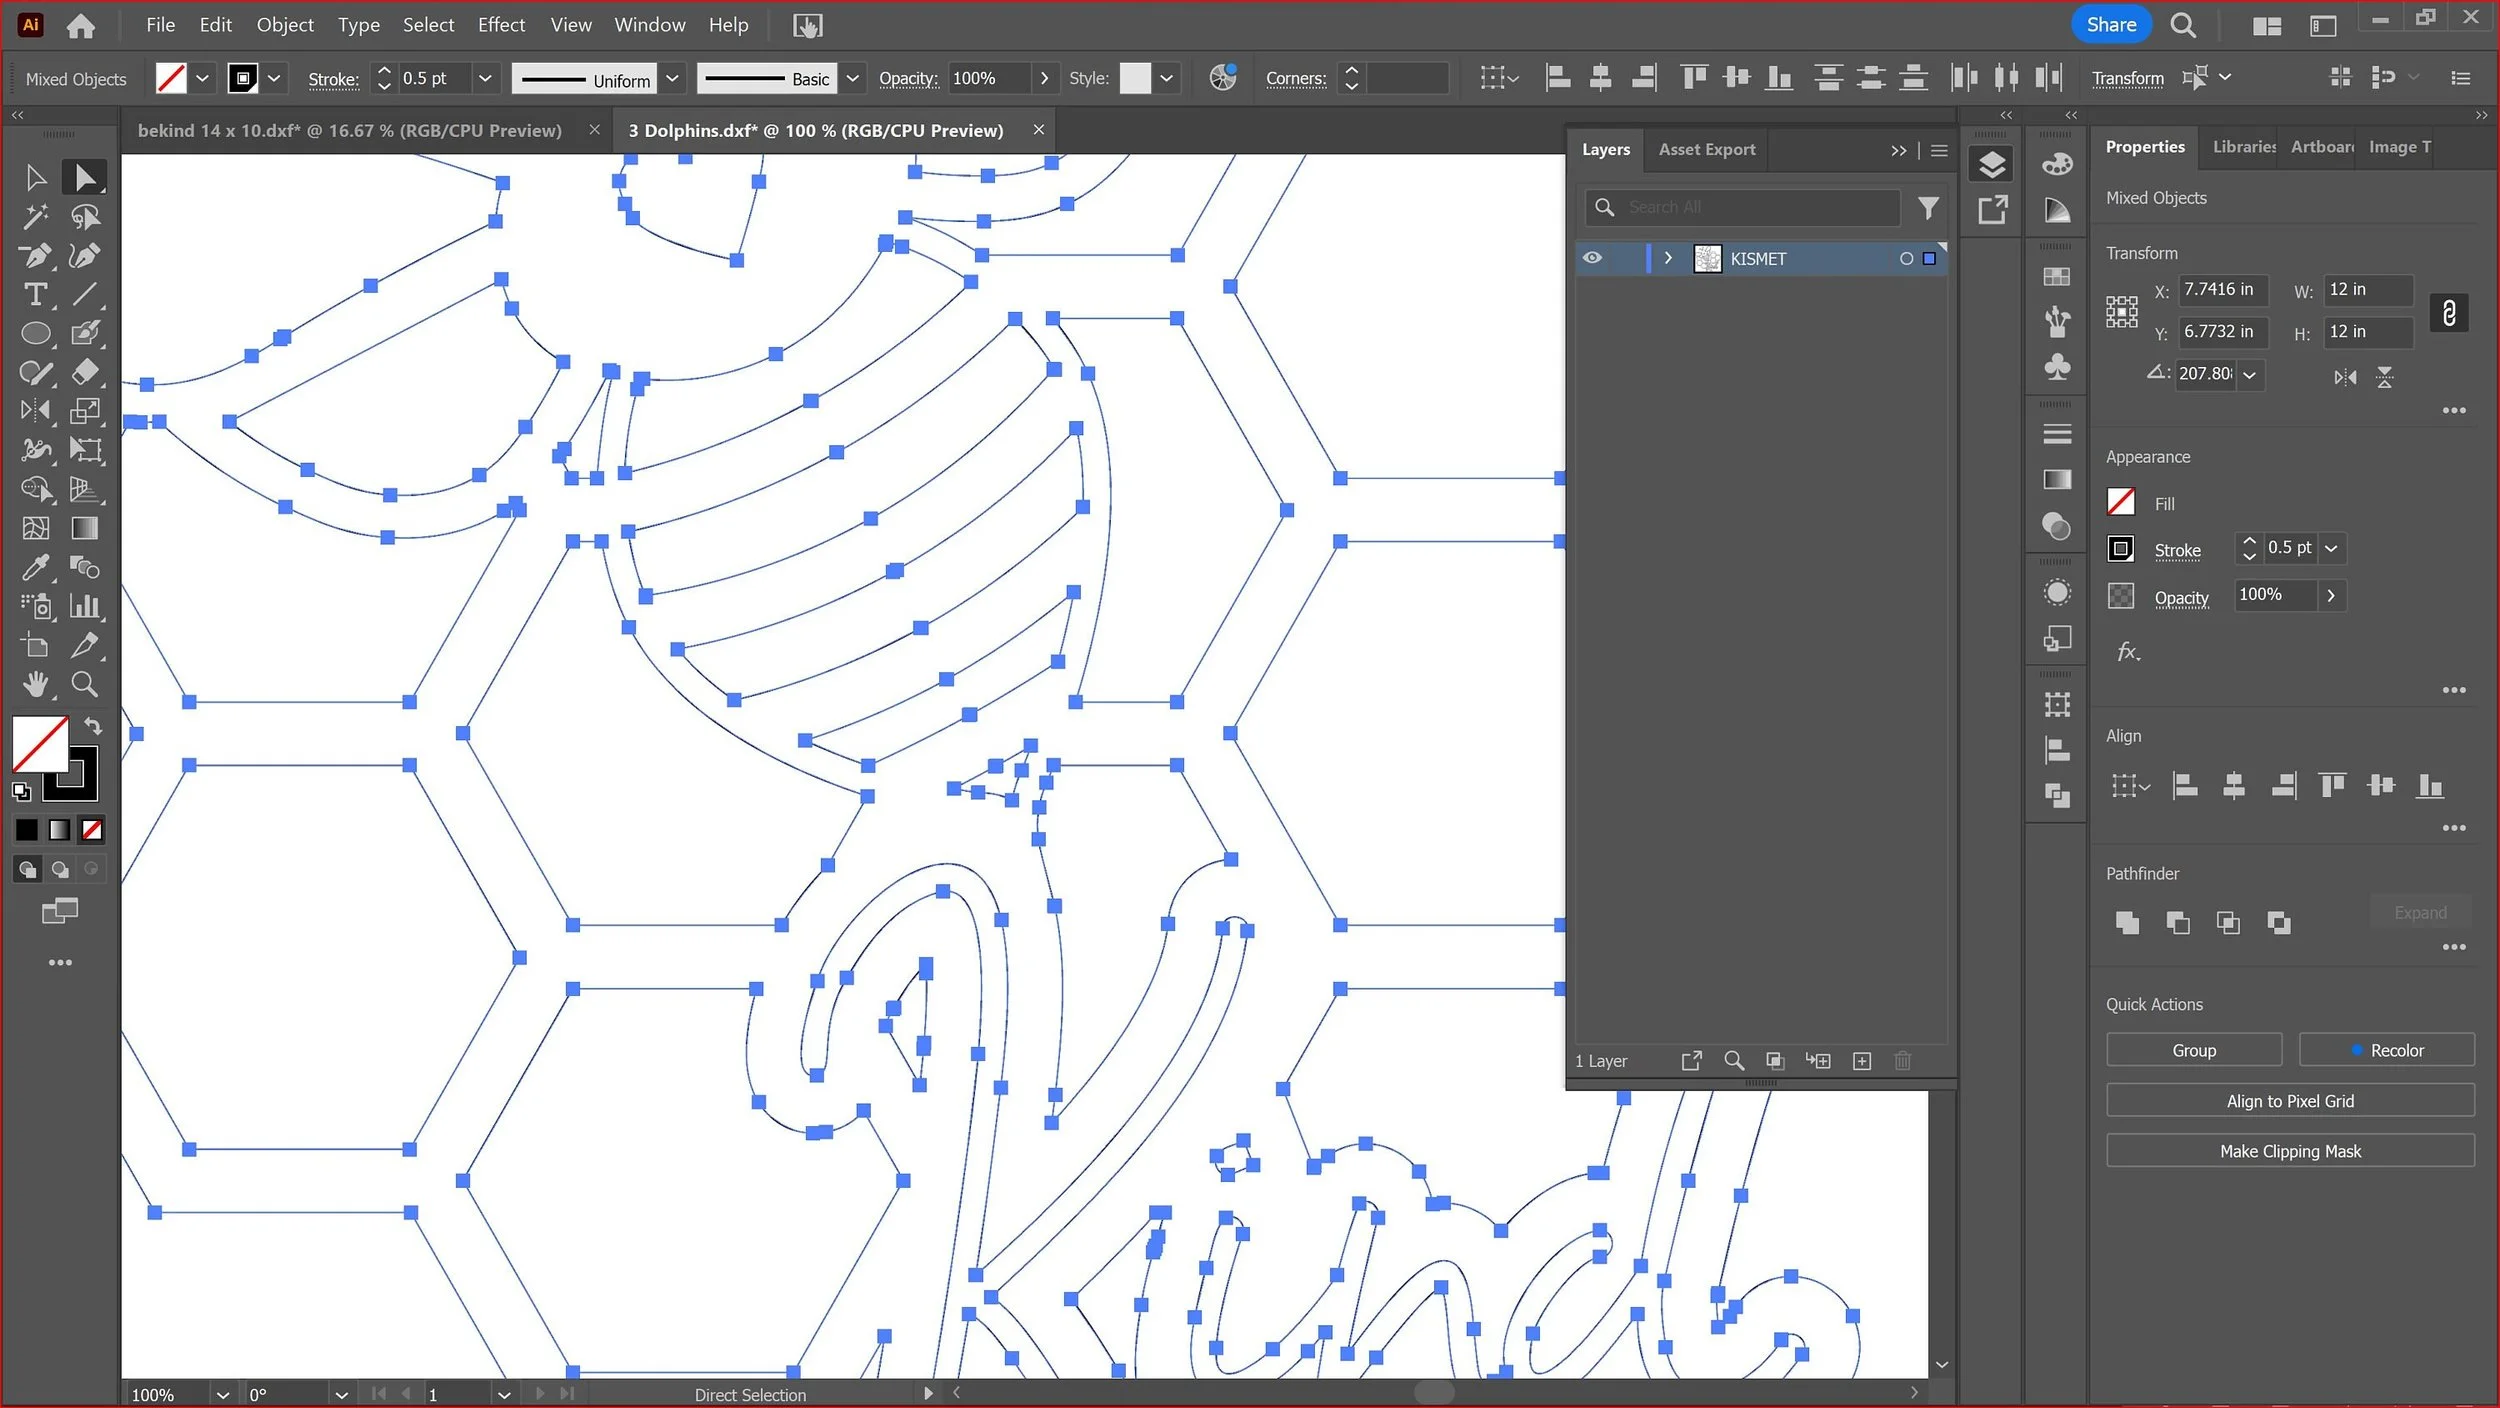Open the zoom level dropdown
Viewport: 2500px width, 1408px height.
pos(222,1395)
